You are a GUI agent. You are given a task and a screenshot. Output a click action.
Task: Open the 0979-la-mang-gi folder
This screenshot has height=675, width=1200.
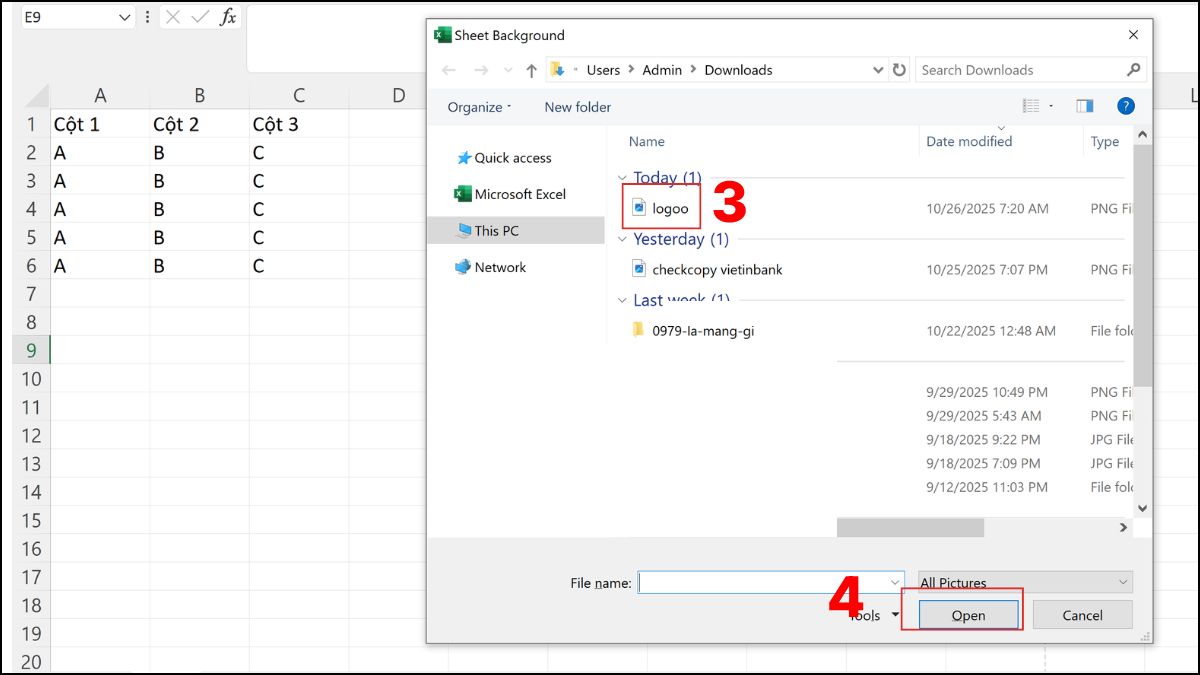(x=702, y=330)
